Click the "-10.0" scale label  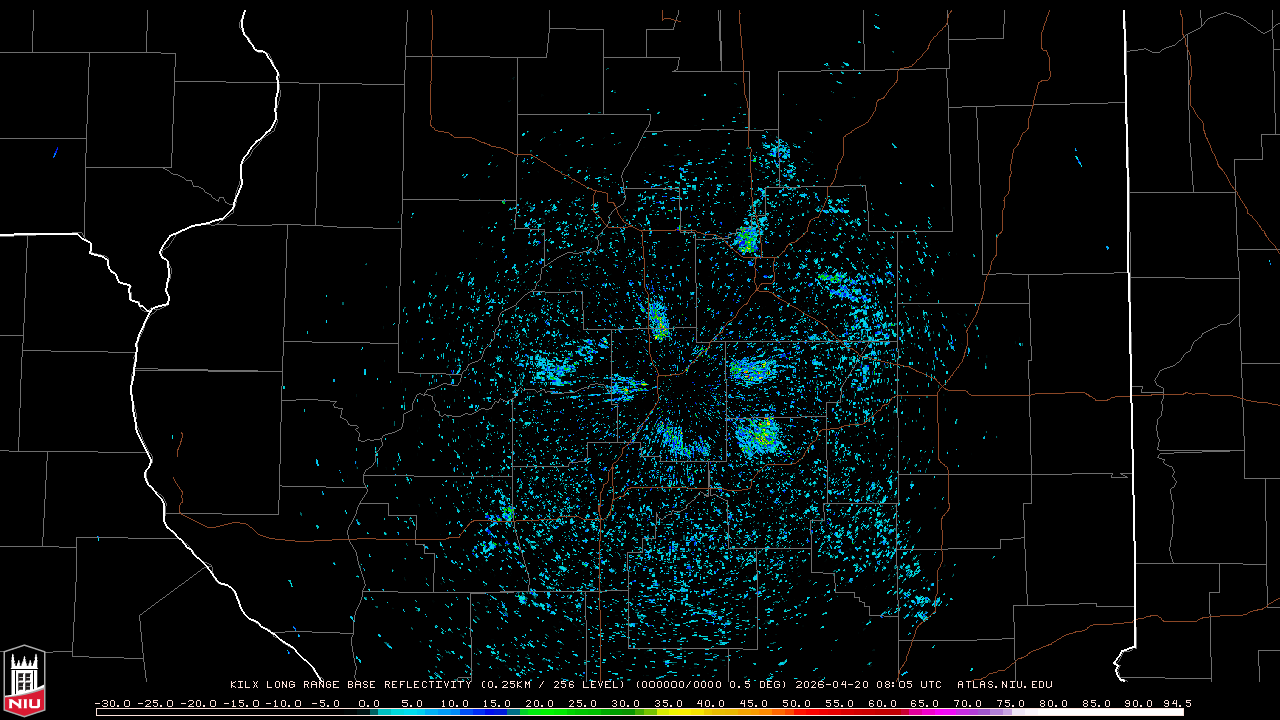click(284, 703)
